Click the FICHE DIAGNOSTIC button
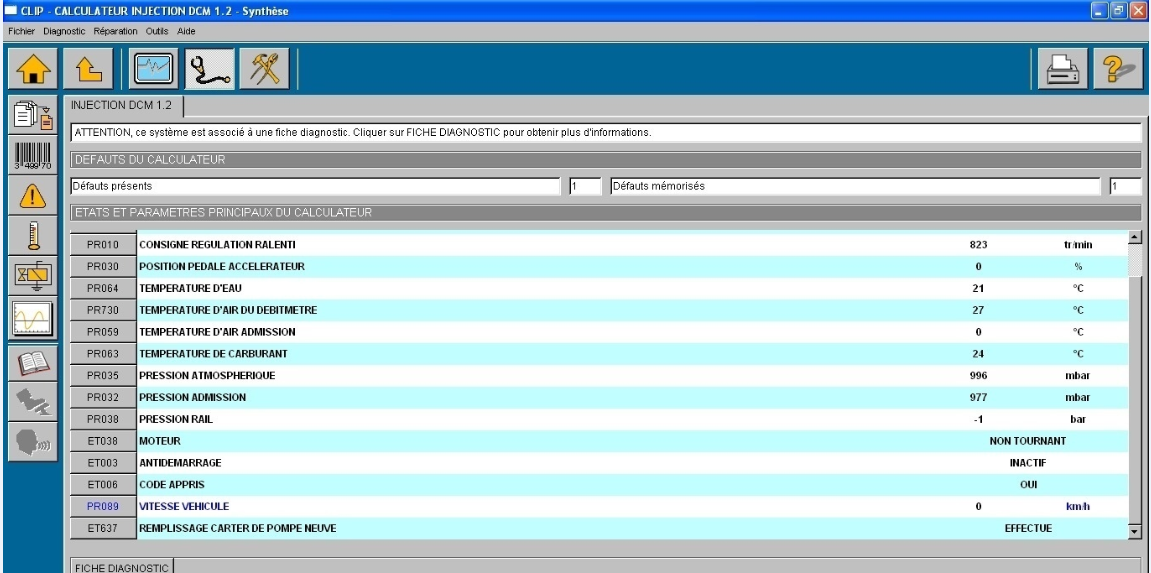This screenshot has width=1151, height=573. [x=121, y=567]
